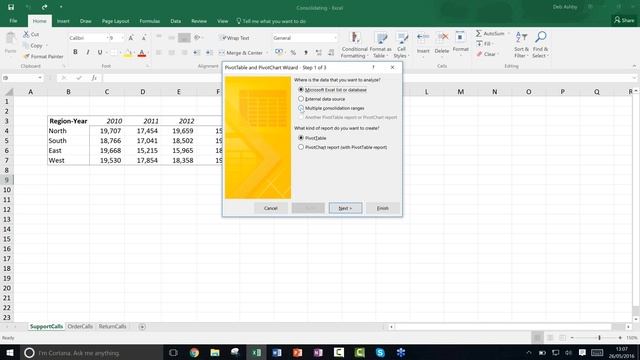Click the Clear eraser icon
The width and height of the screenshot is (640, 360).
[480, 54]
